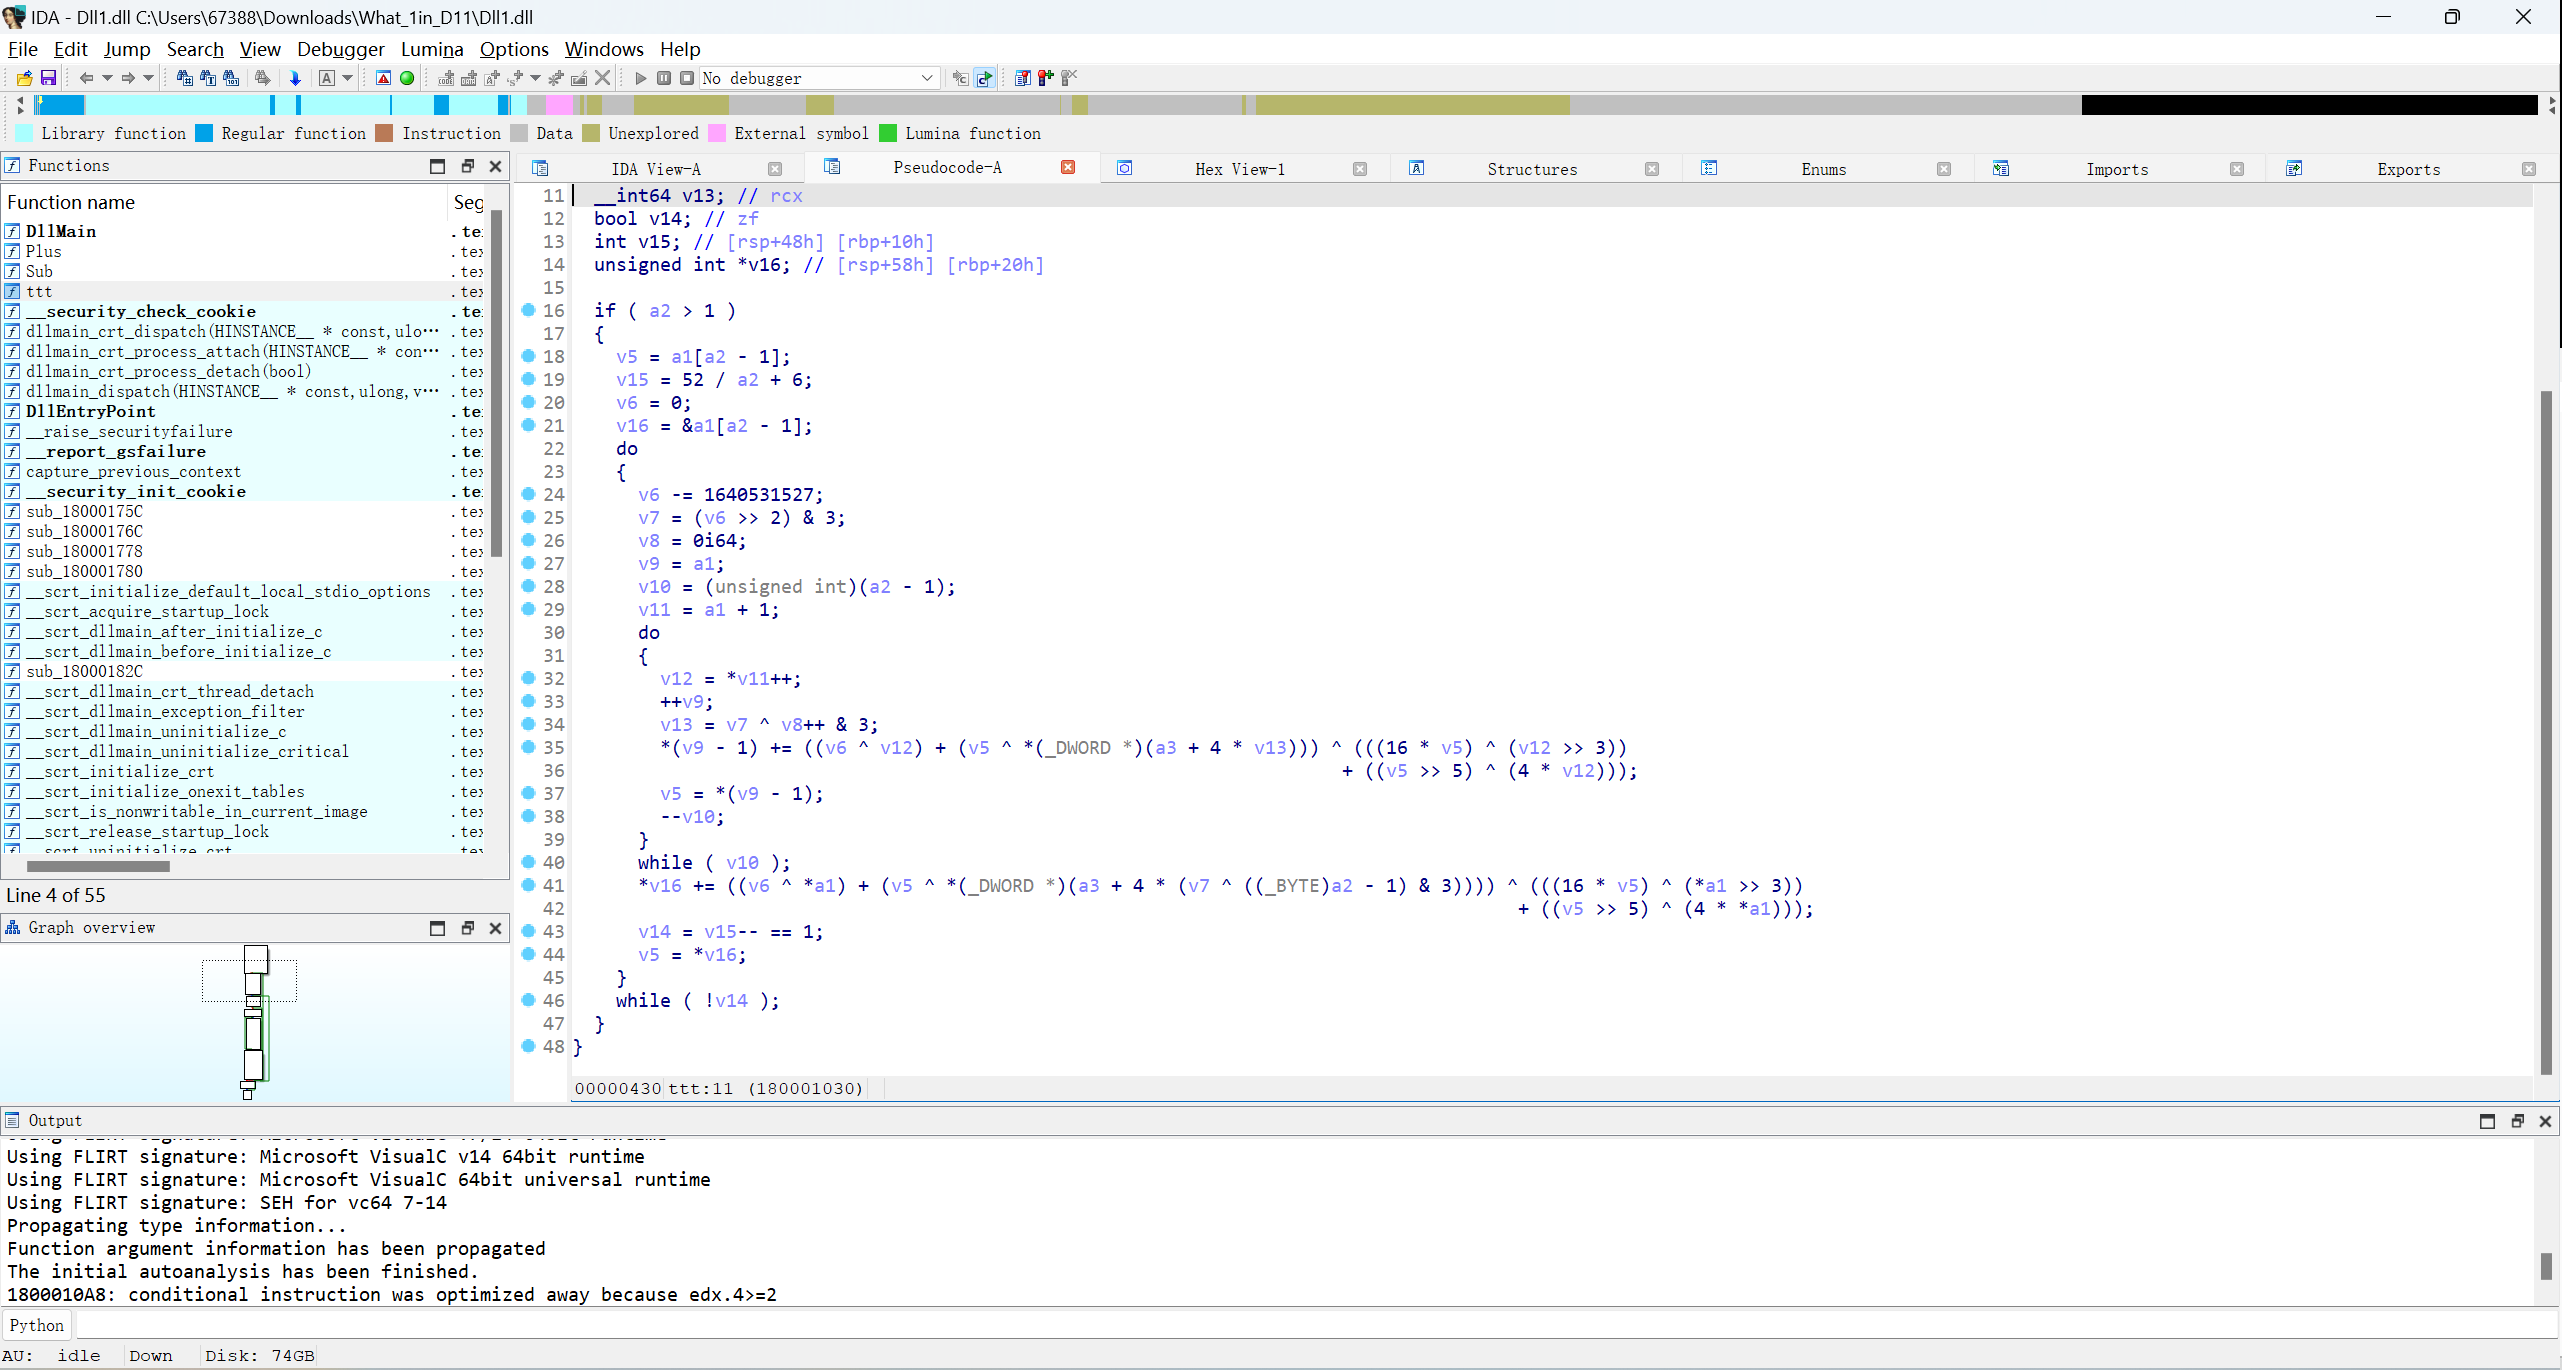
Task: Switch to the IDA View-A tab
Action: (x=656, y=169)
